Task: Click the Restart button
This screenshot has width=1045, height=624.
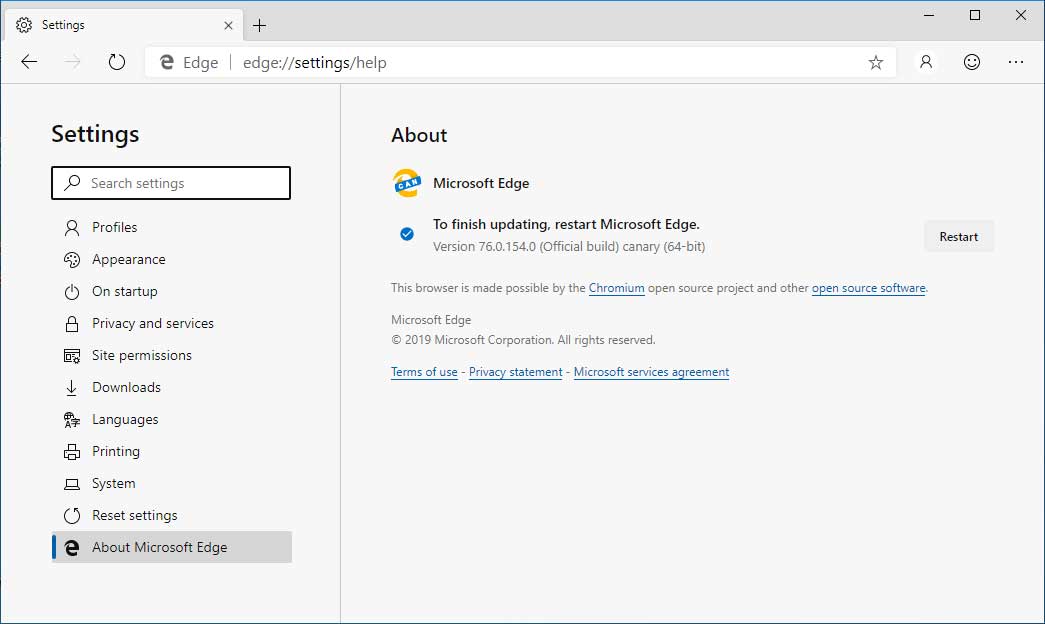Action: tap(958, 237)
